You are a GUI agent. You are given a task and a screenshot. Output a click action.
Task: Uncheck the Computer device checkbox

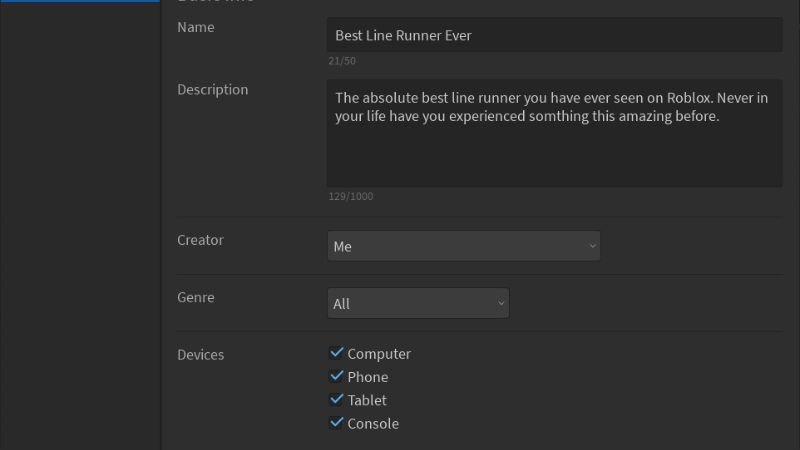pos(336,353)
